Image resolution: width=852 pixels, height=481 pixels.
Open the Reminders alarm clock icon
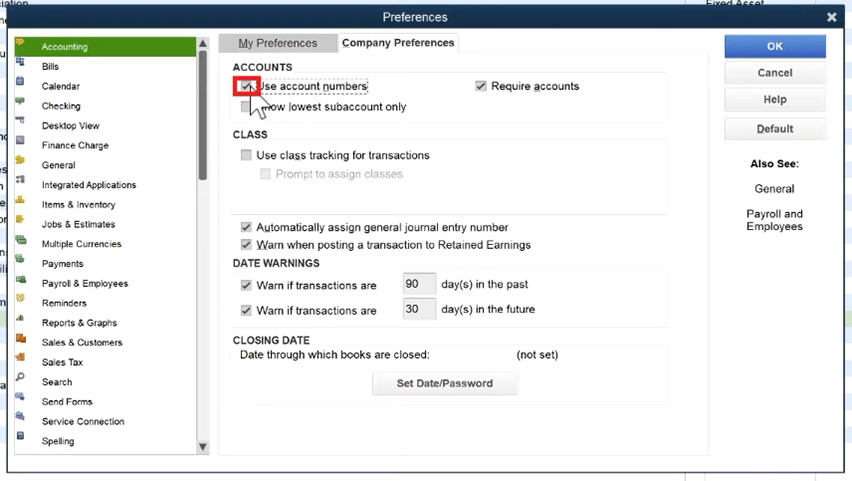tap(20, 298)
